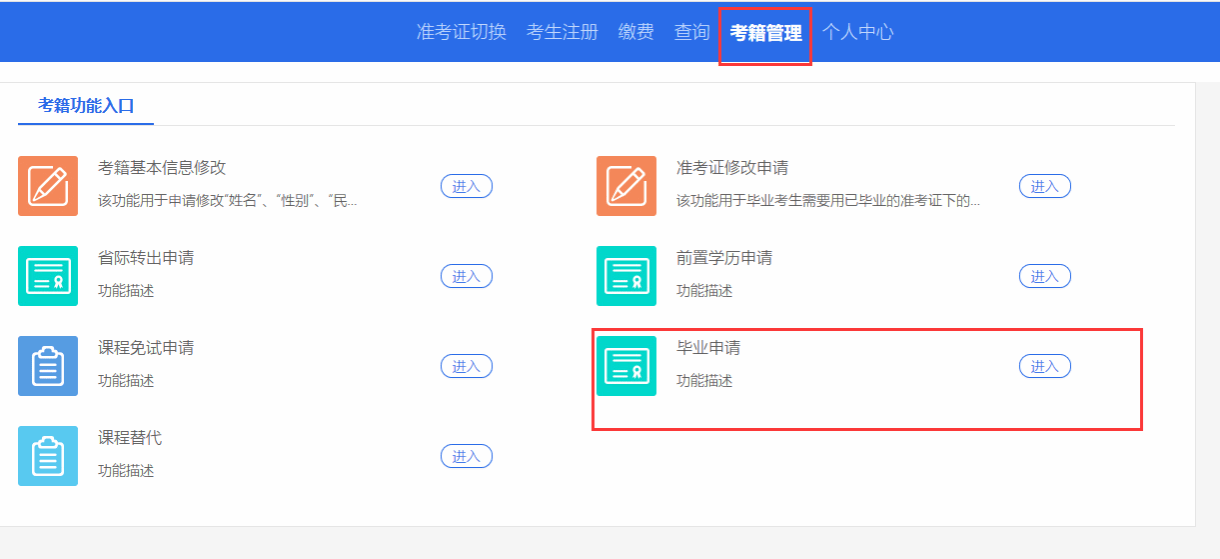Click the 考籍基本信息修改 orange pencil icon

[x=48, y=186]
